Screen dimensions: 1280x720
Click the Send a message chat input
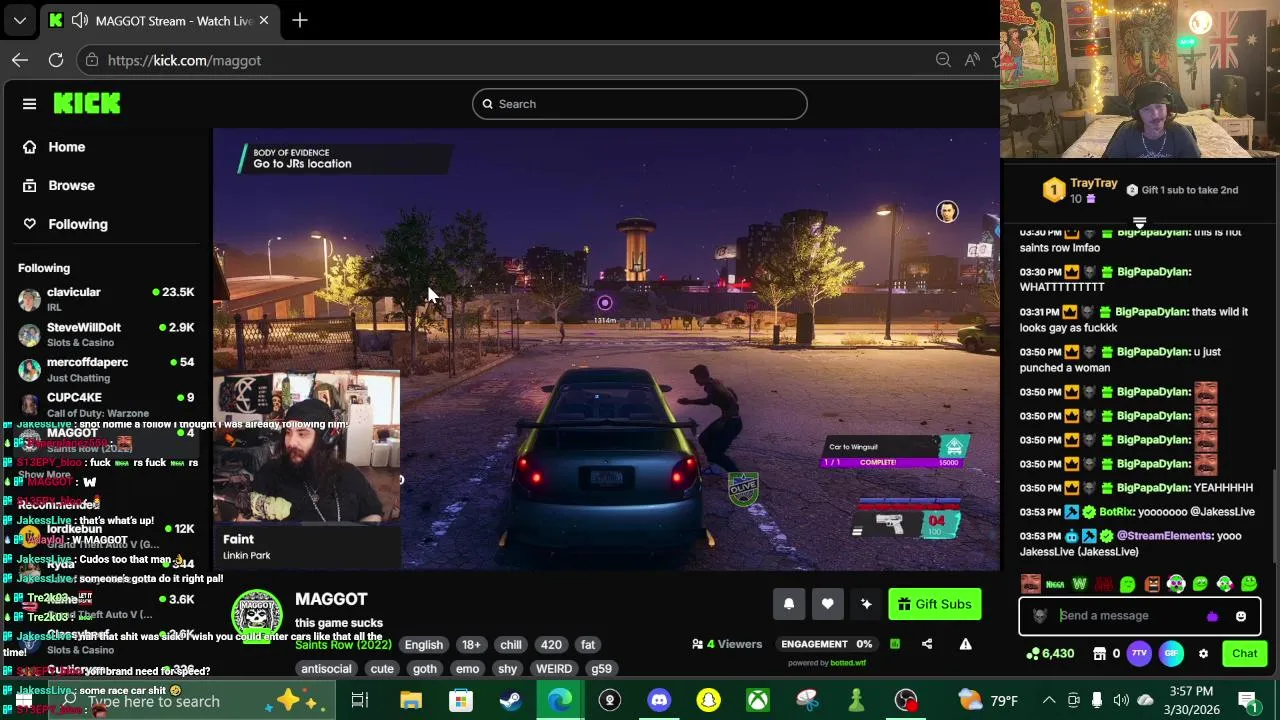tap(1130, 616)
